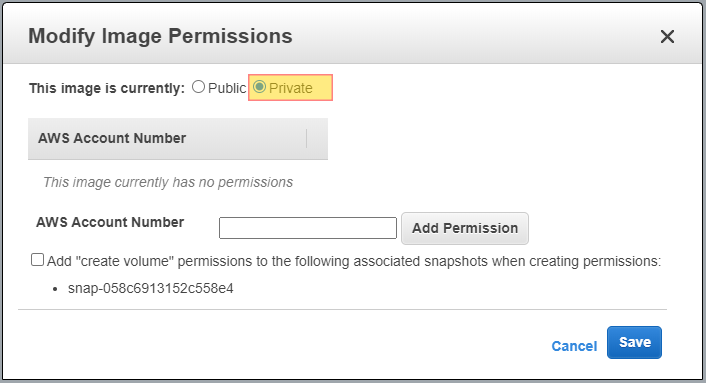
Task: Click the Add Permission button
Action: 465,228
